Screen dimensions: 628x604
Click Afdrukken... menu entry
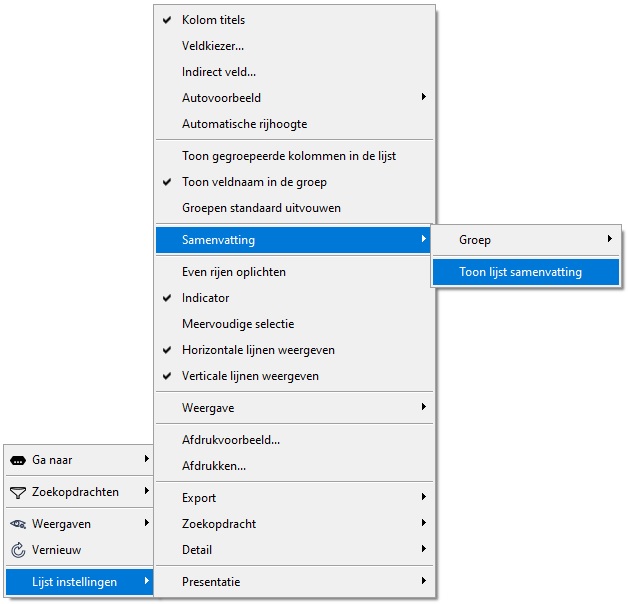[x=294, y=466]
